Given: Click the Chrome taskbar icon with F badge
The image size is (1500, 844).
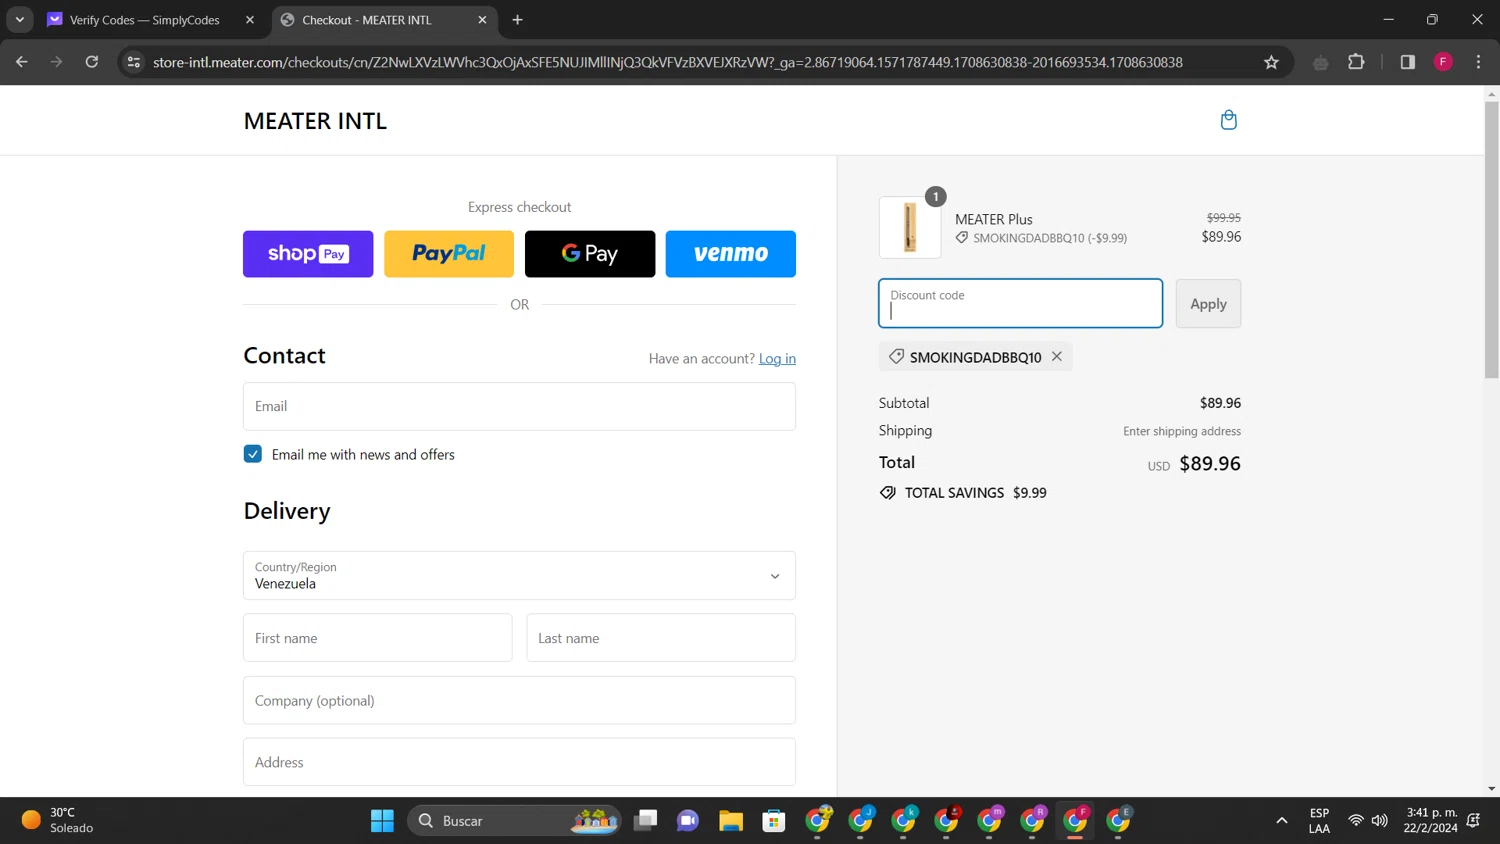Looking at the screenshot, I should click(x=1076, y=821).
